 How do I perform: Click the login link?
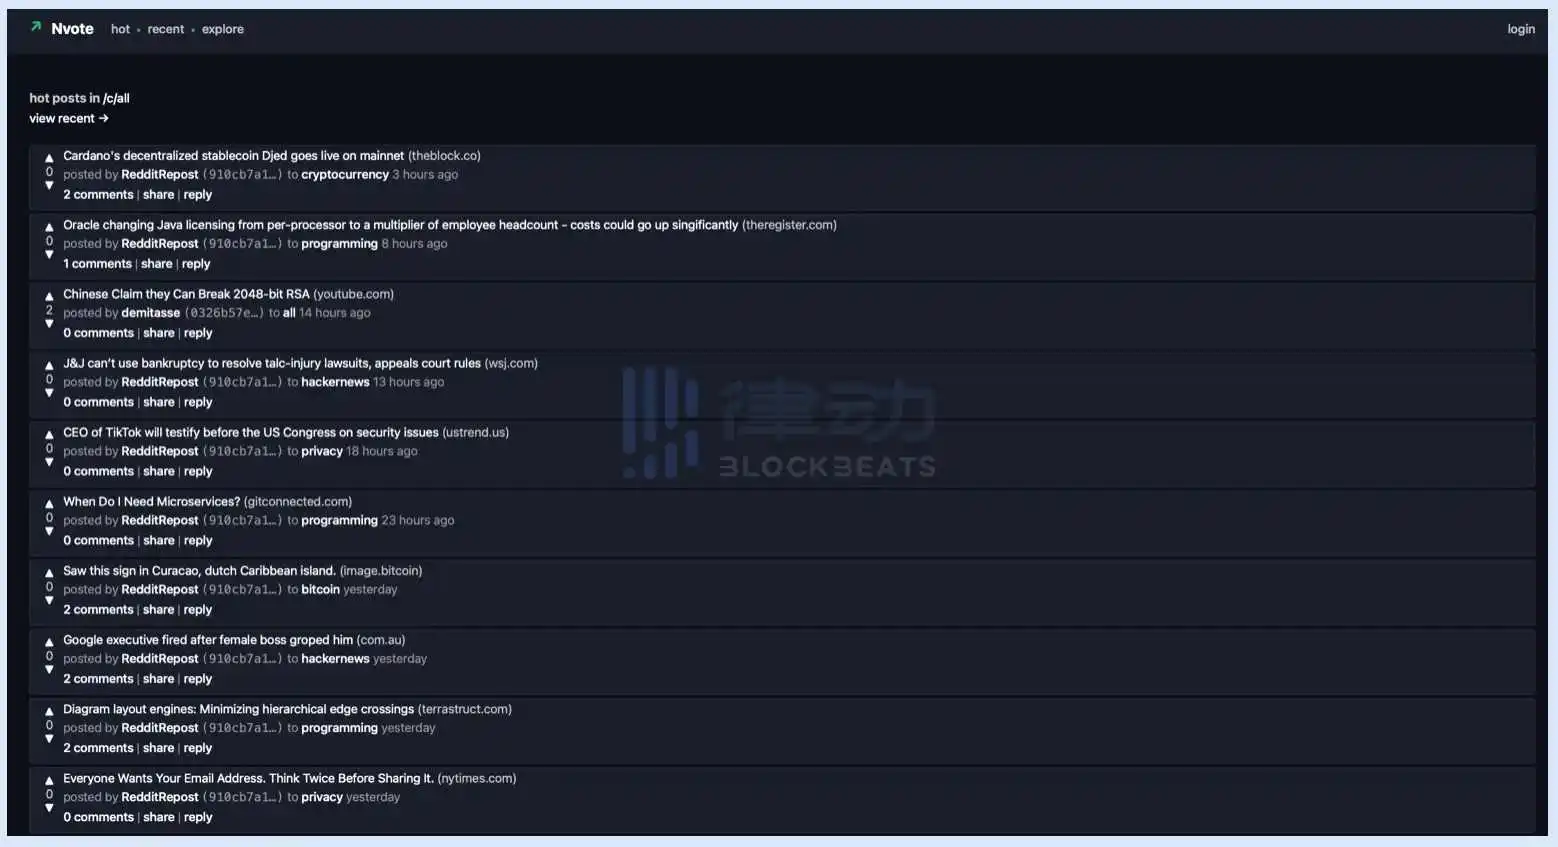click(x=1520, y=29)
